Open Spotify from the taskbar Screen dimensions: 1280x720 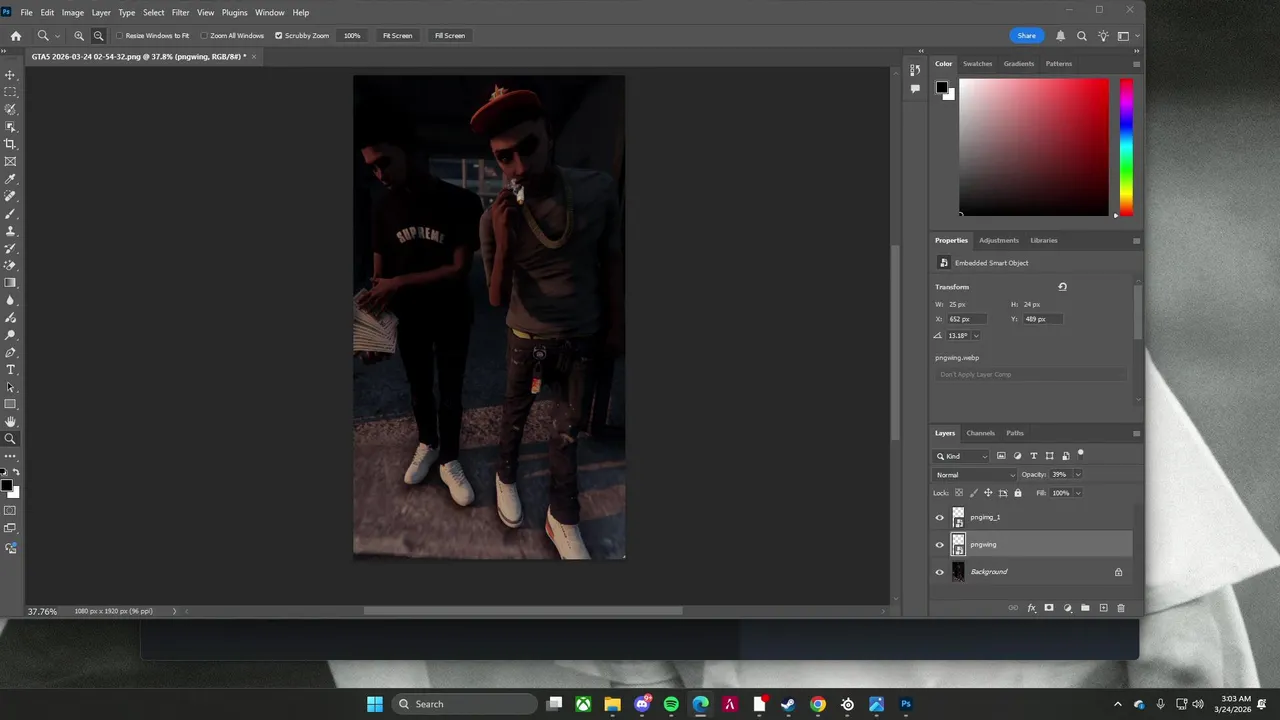click(x=671, y=704)
